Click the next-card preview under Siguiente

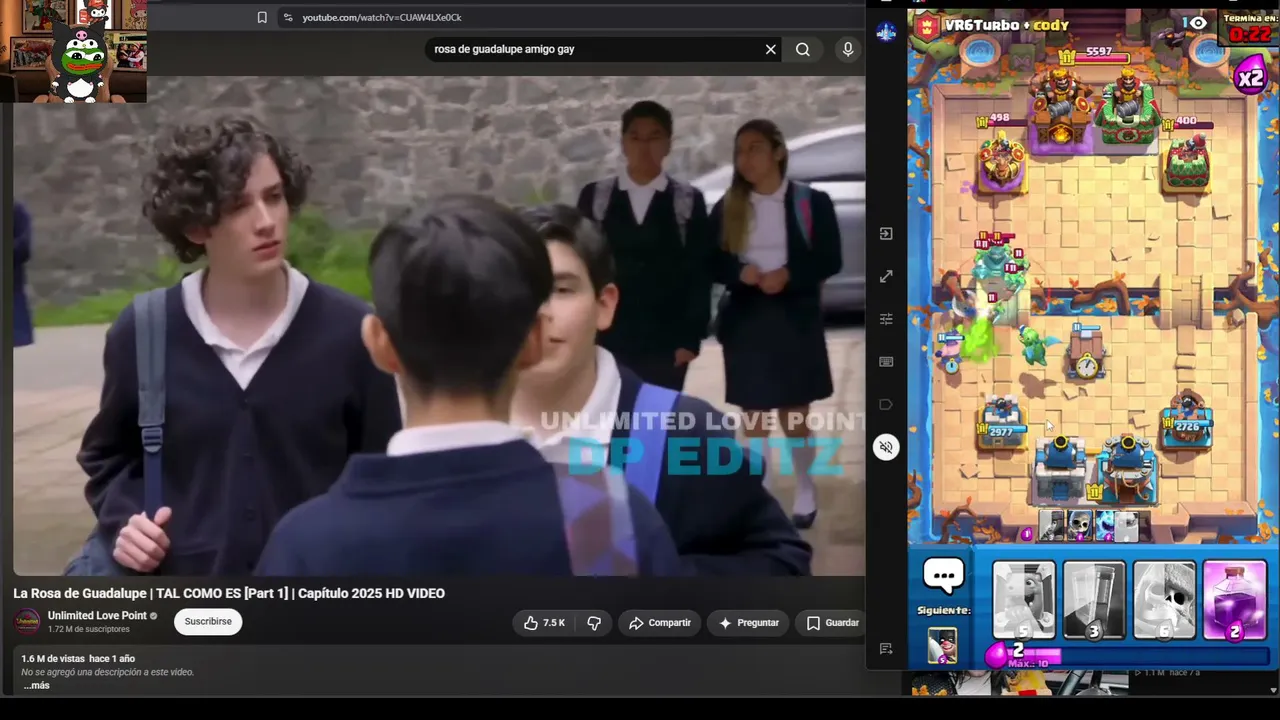click(x=942, y=645)
